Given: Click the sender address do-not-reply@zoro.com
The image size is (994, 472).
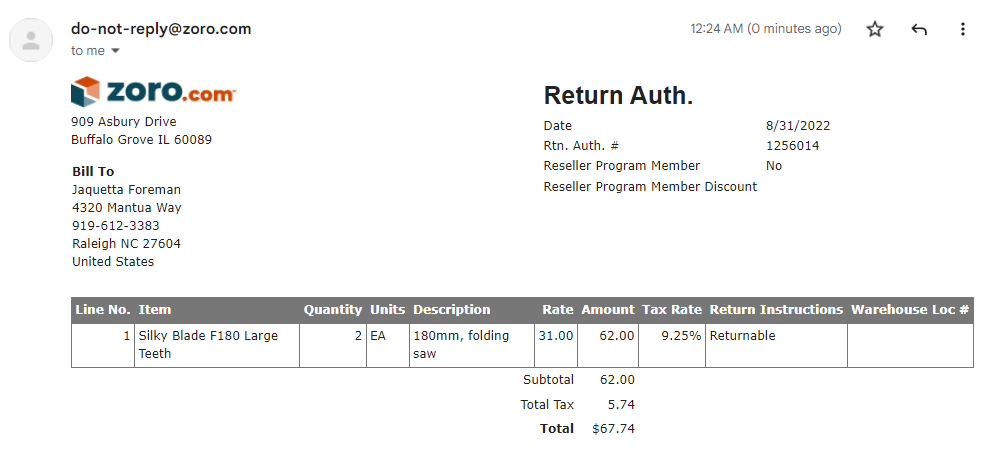Looking at the screenshot, I should pyautogui.click(x=161, y=29).
